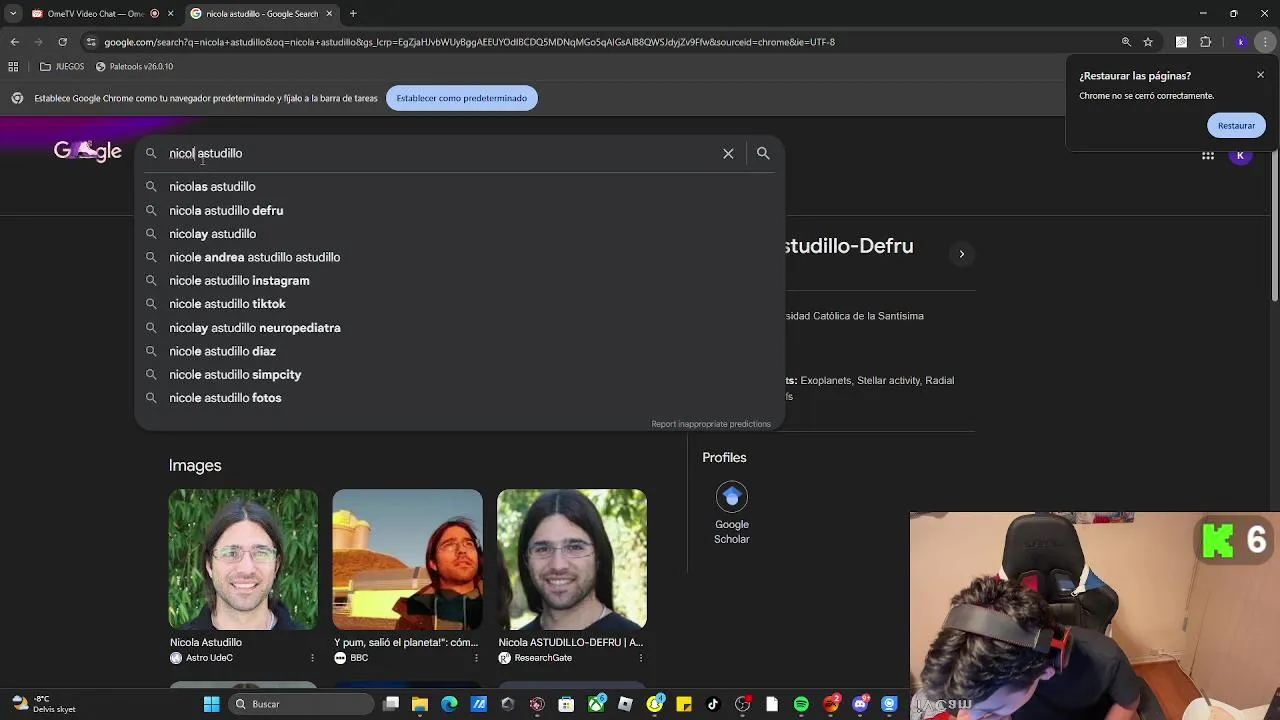Click Report inappropriate predictions link

point(711,424)
